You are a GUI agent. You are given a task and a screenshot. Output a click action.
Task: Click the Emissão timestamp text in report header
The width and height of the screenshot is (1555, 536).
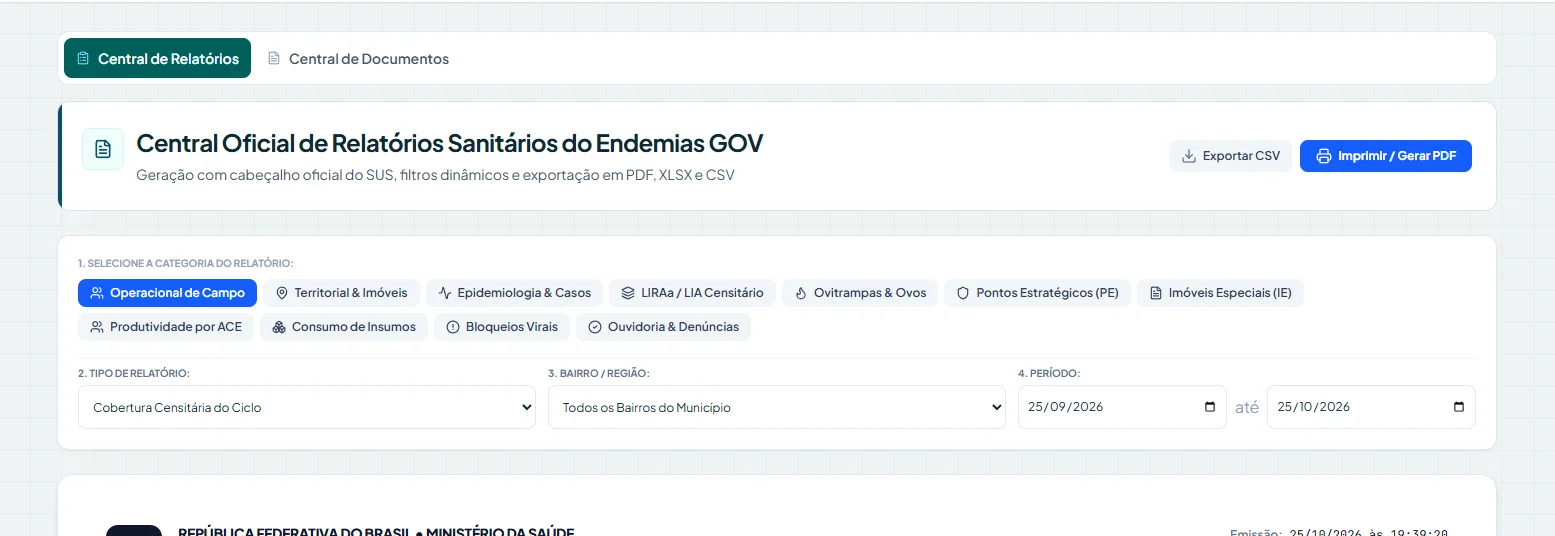(x=1339, y=532)
